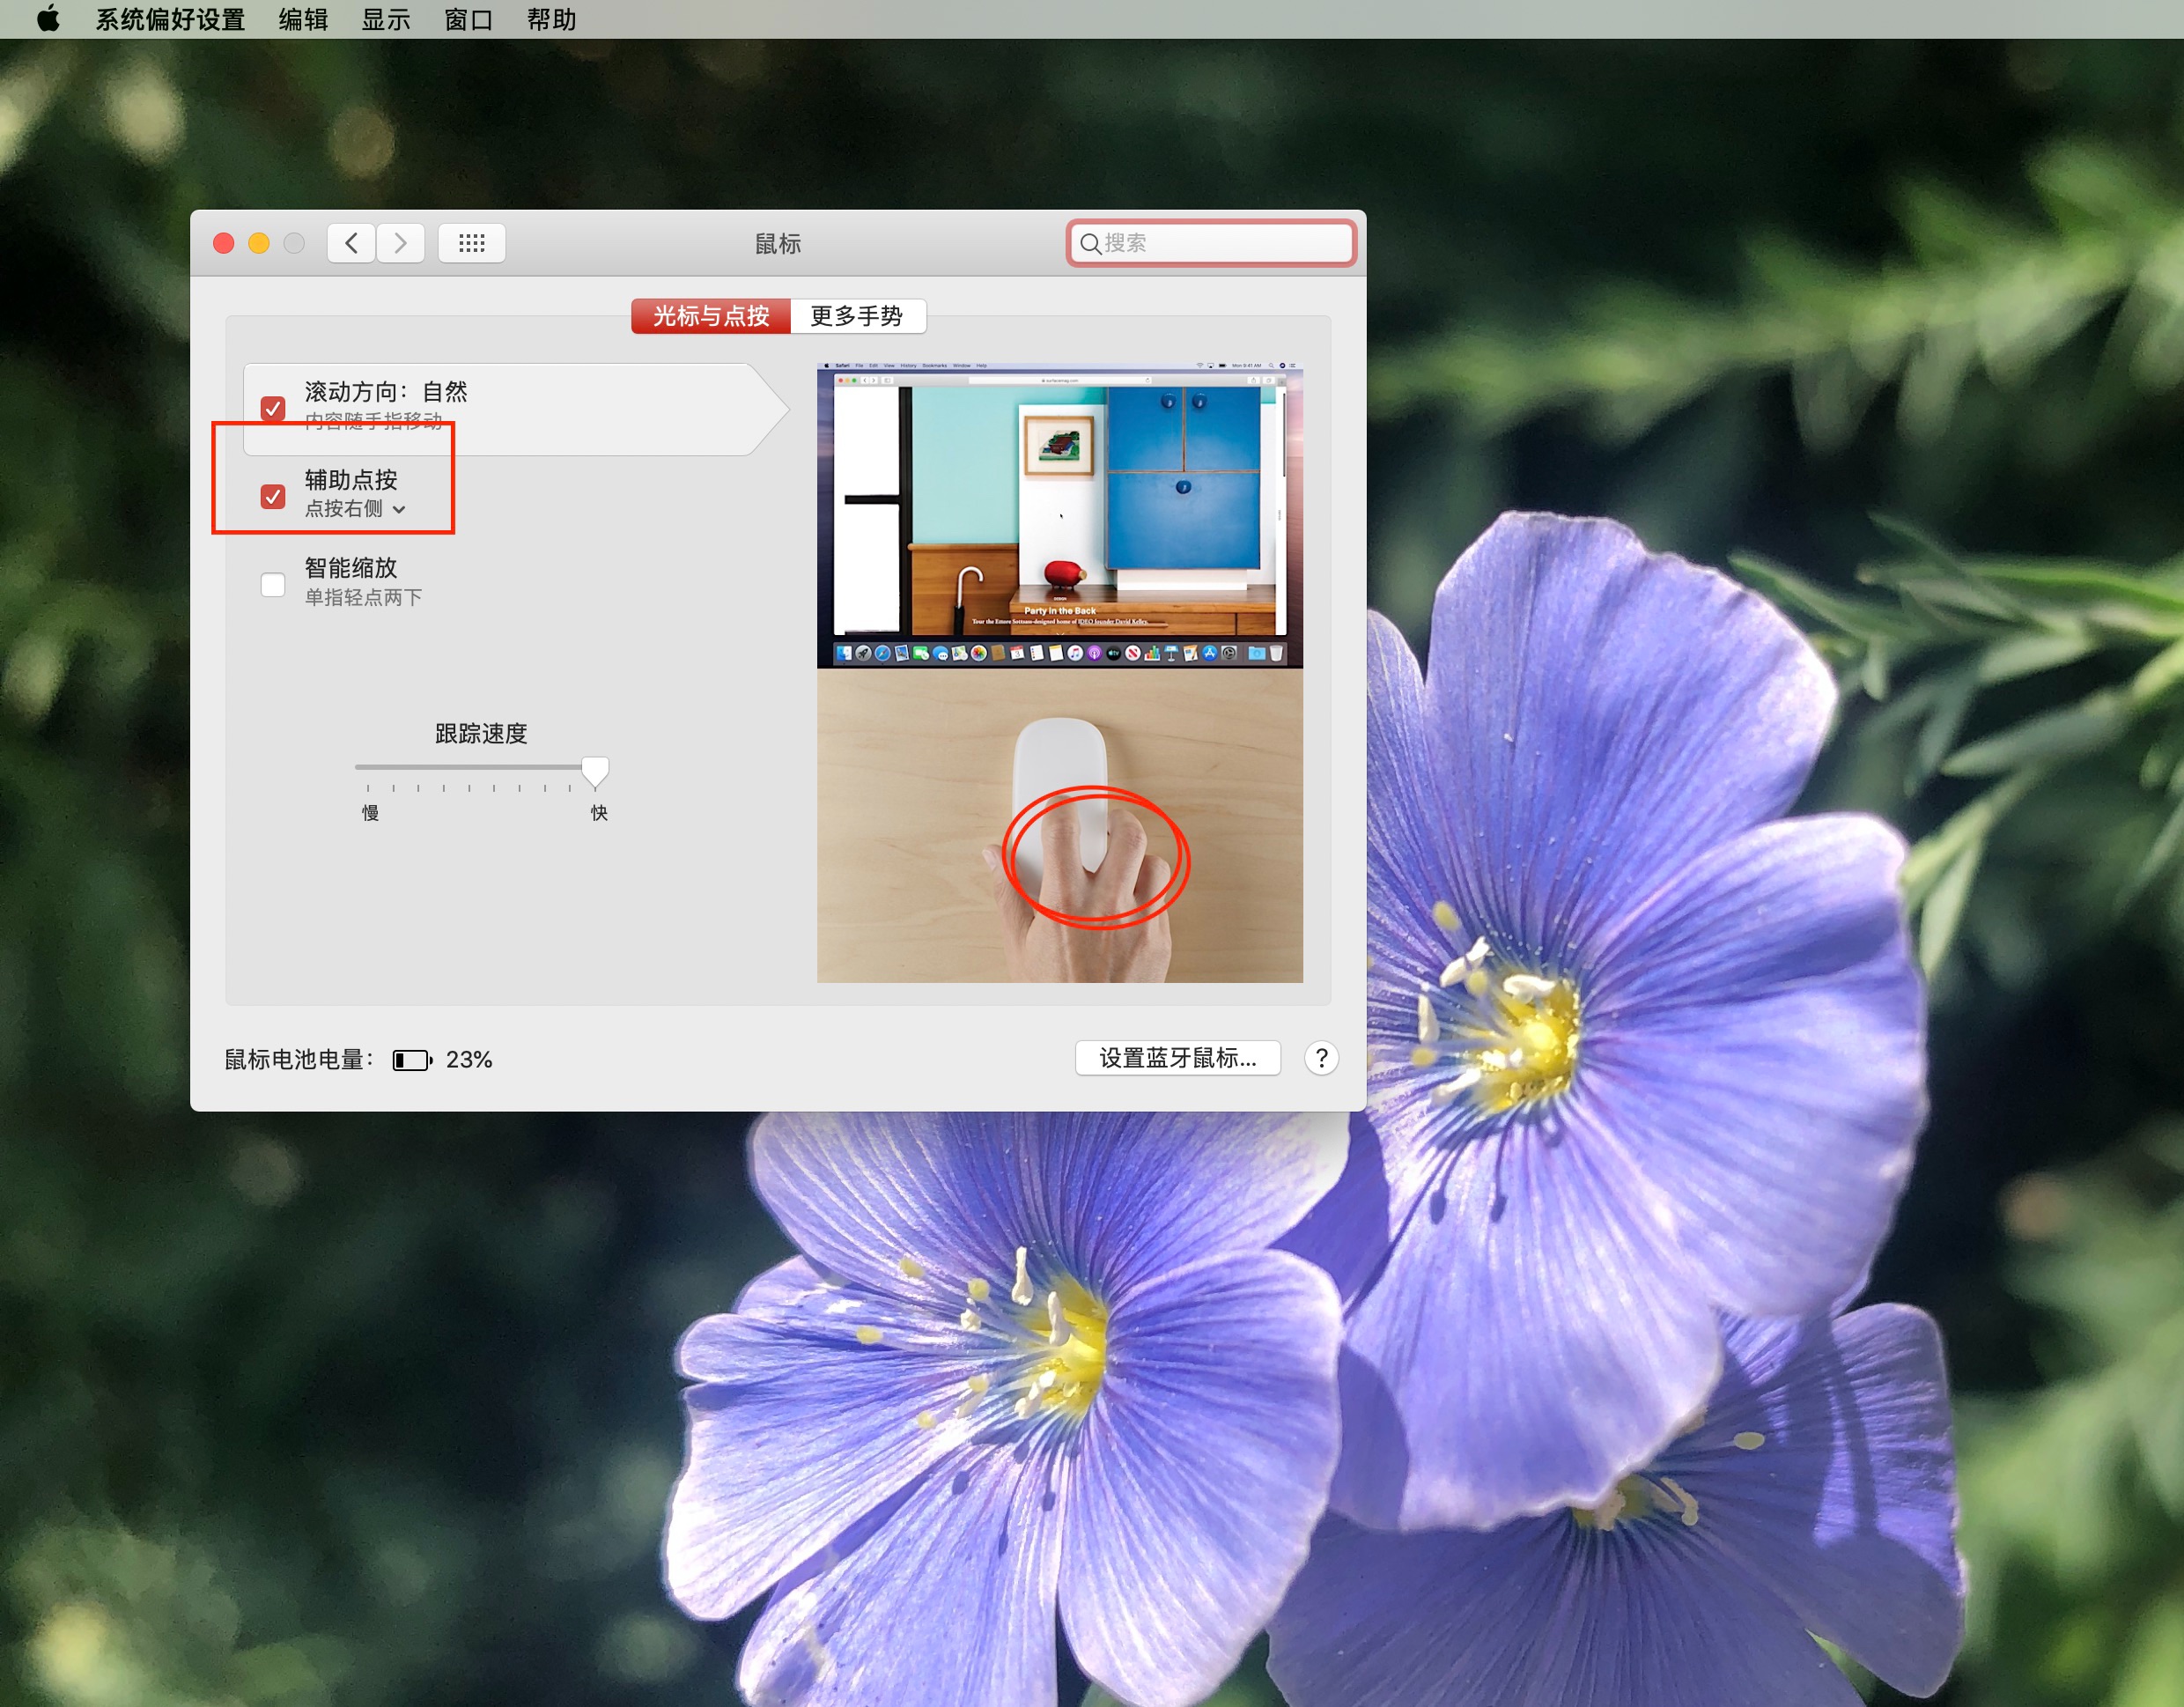Click the search magnifying glass icon

pos(1090,243)
